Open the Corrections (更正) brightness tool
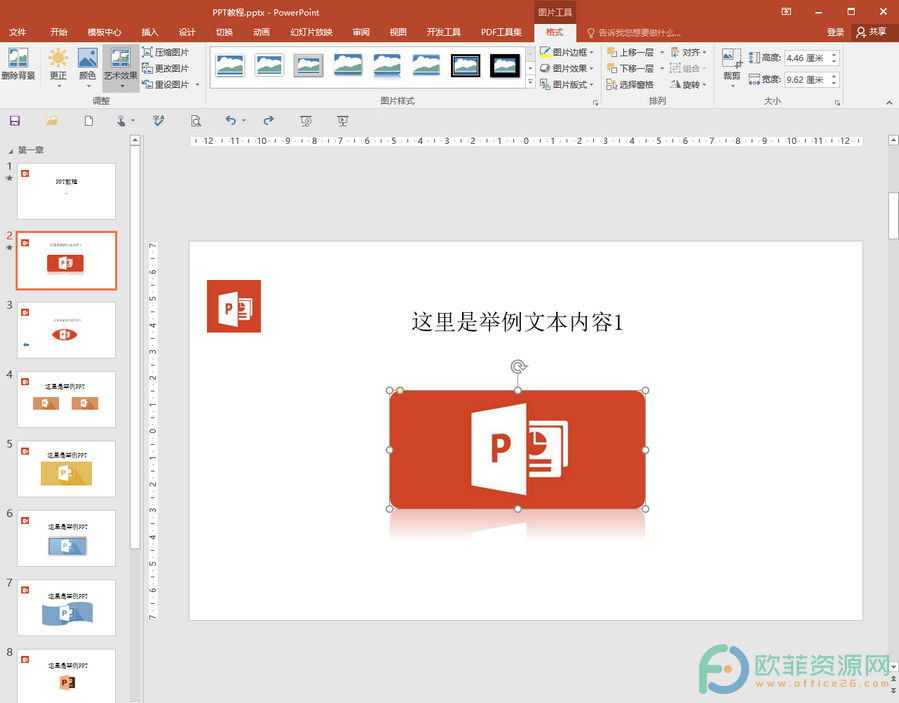 tap(58, 68)
